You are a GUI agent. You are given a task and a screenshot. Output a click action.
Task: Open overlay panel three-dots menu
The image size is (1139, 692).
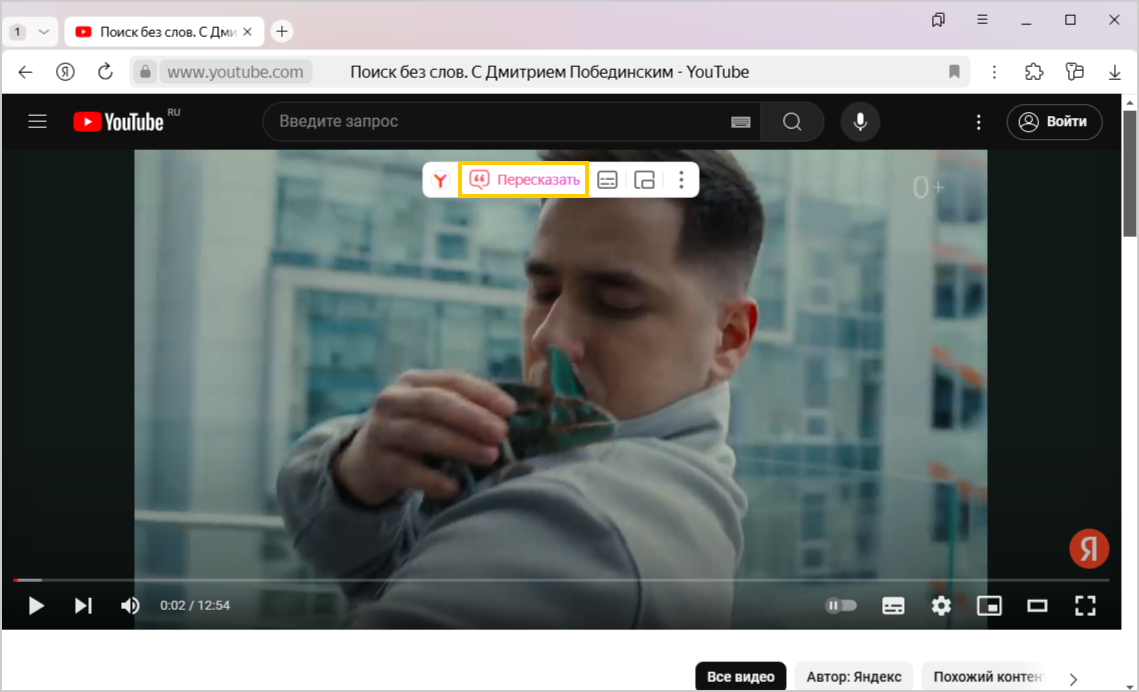(681, 180)
